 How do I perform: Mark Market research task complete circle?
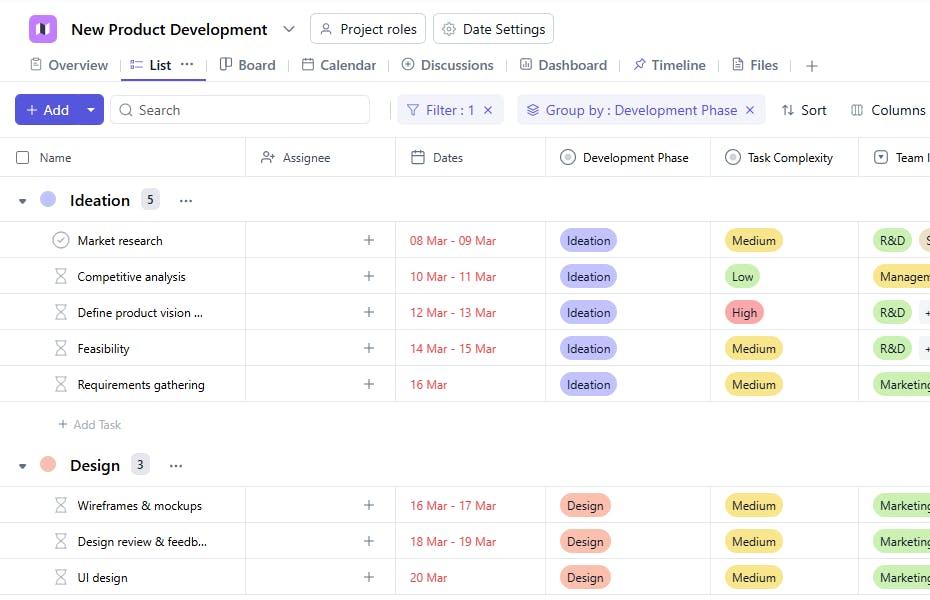[61, 241]
